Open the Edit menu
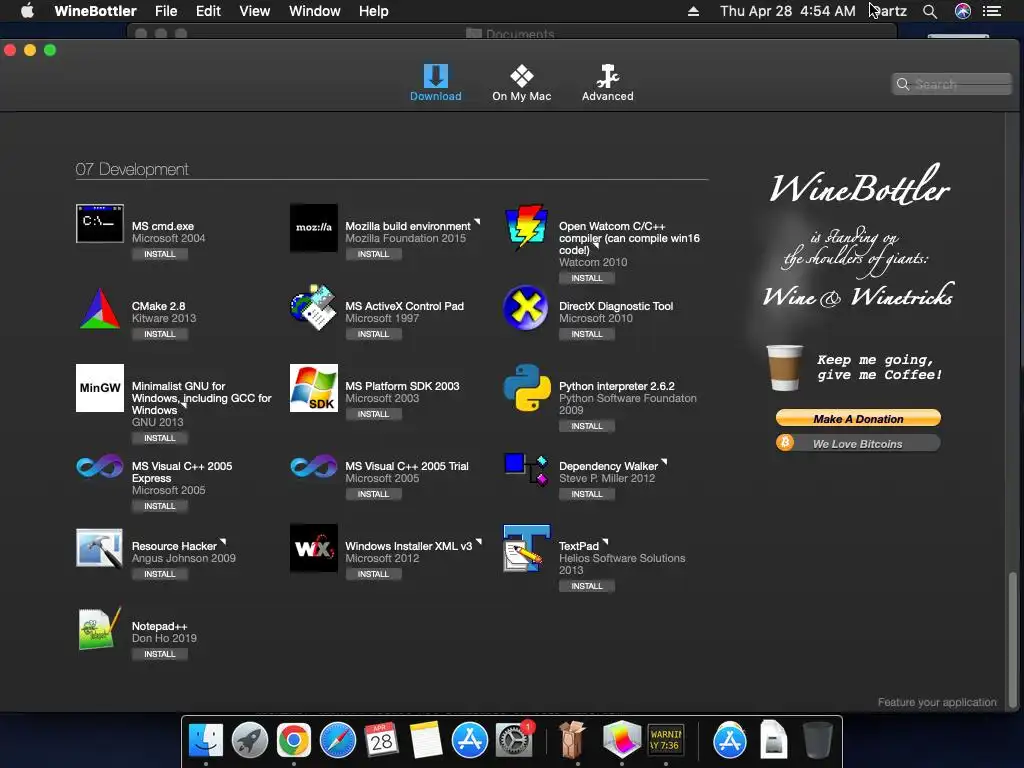The width and height of the screenshot is (1024, 768). pos(208,11)
